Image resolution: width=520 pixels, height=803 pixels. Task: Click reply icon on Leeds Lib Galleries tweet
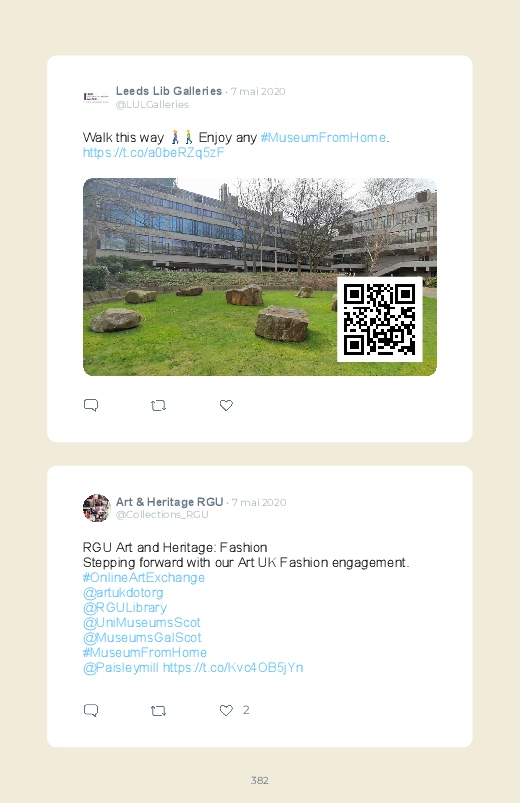coord(91,405)
